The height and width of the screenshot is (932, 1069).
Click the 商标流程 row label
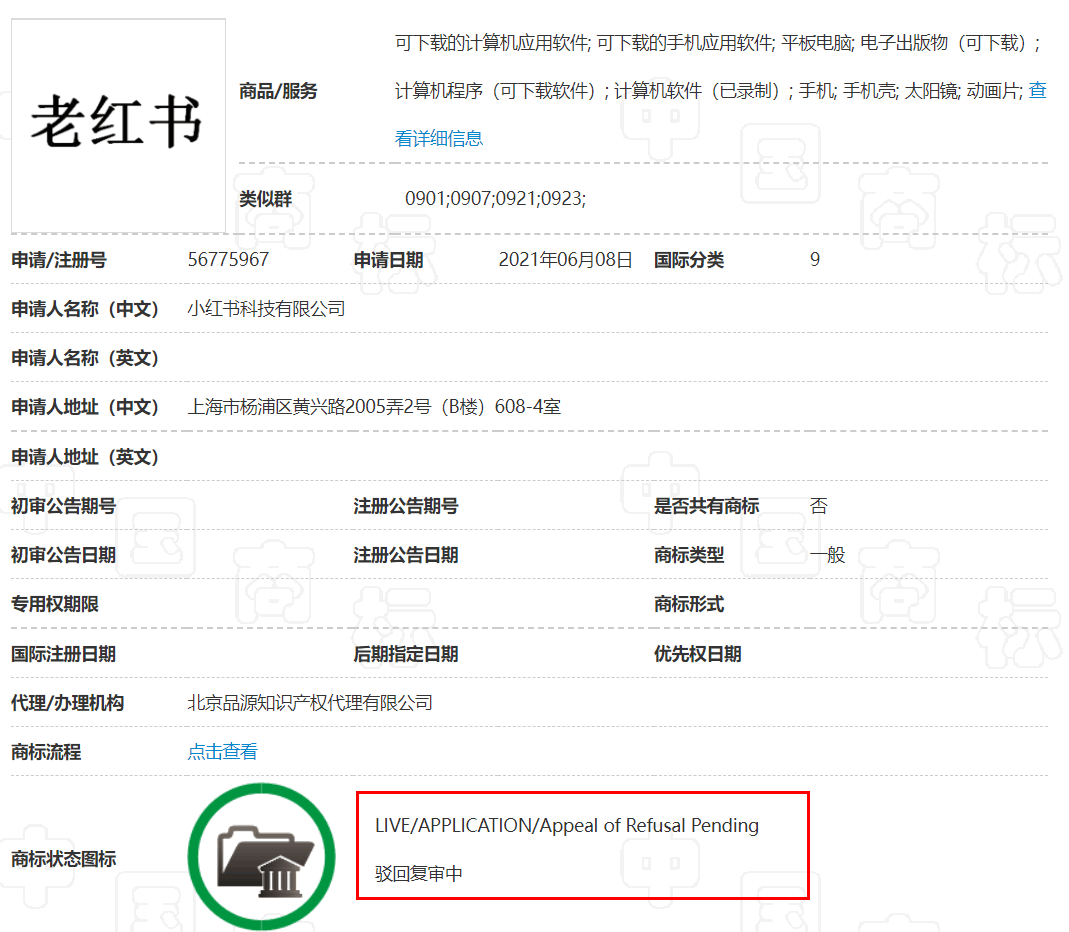point(46,752)
